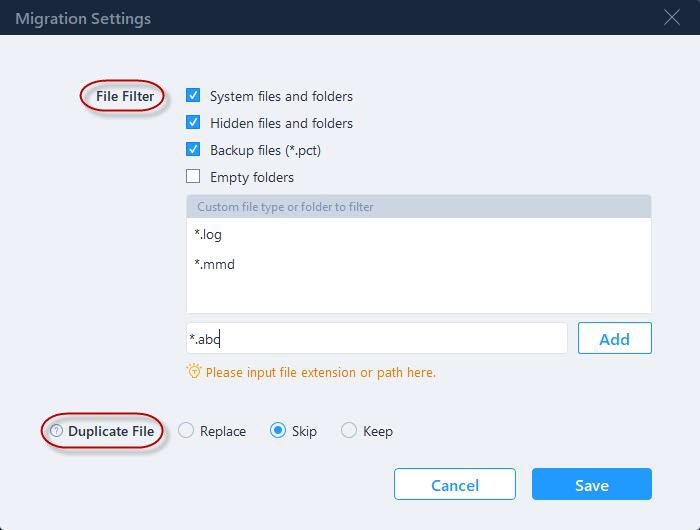
Task: Cancel the settings dialog
Action: [x=454, y=485]
